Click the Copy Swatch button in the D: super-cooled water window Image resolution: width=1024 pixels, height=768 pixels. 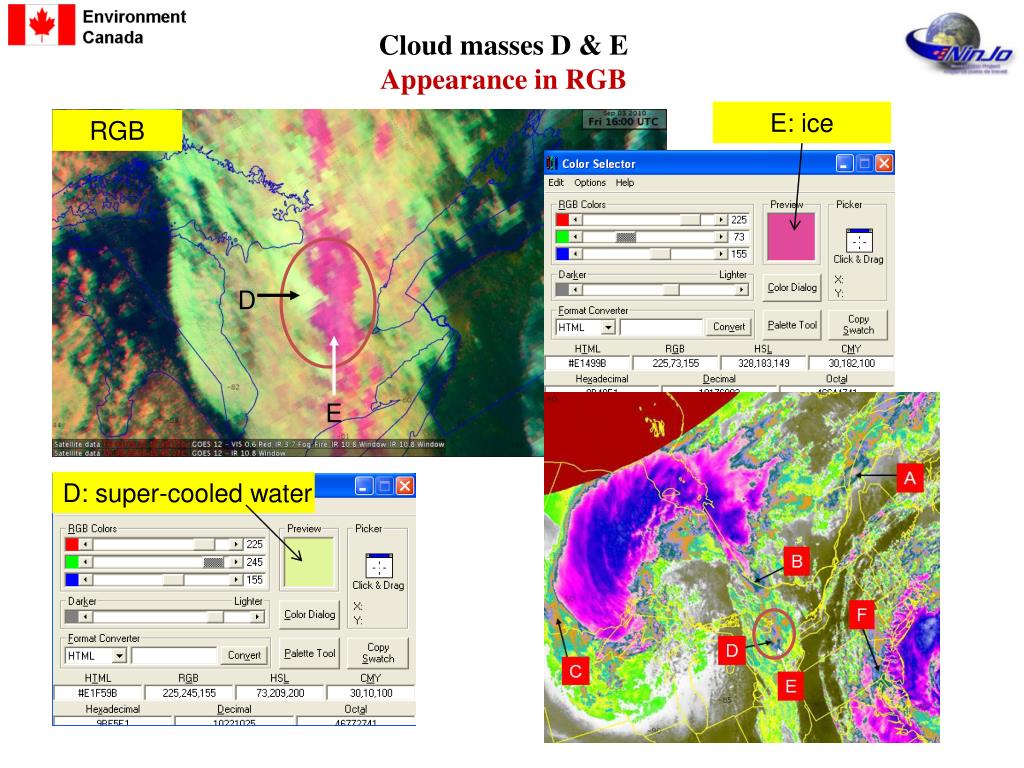(x=378, y=654)
